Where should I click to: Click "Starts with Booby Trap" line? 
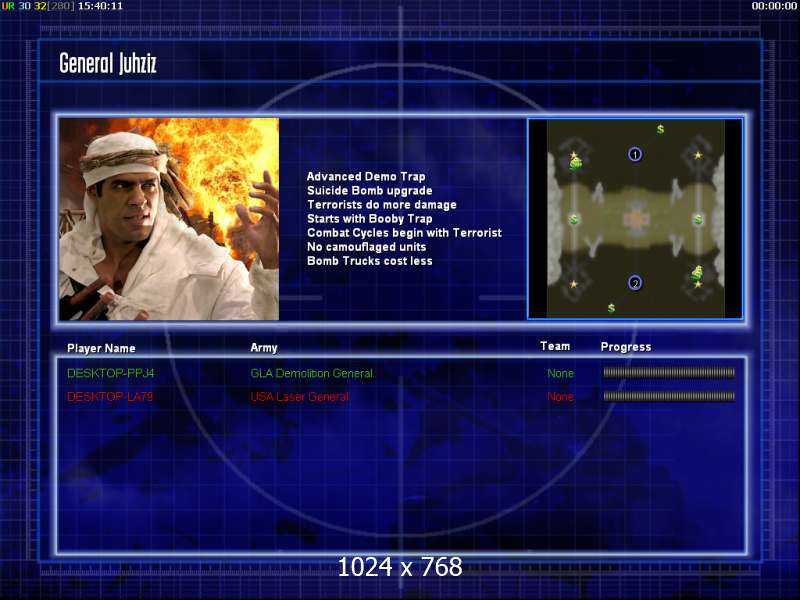tap(369, 219)
